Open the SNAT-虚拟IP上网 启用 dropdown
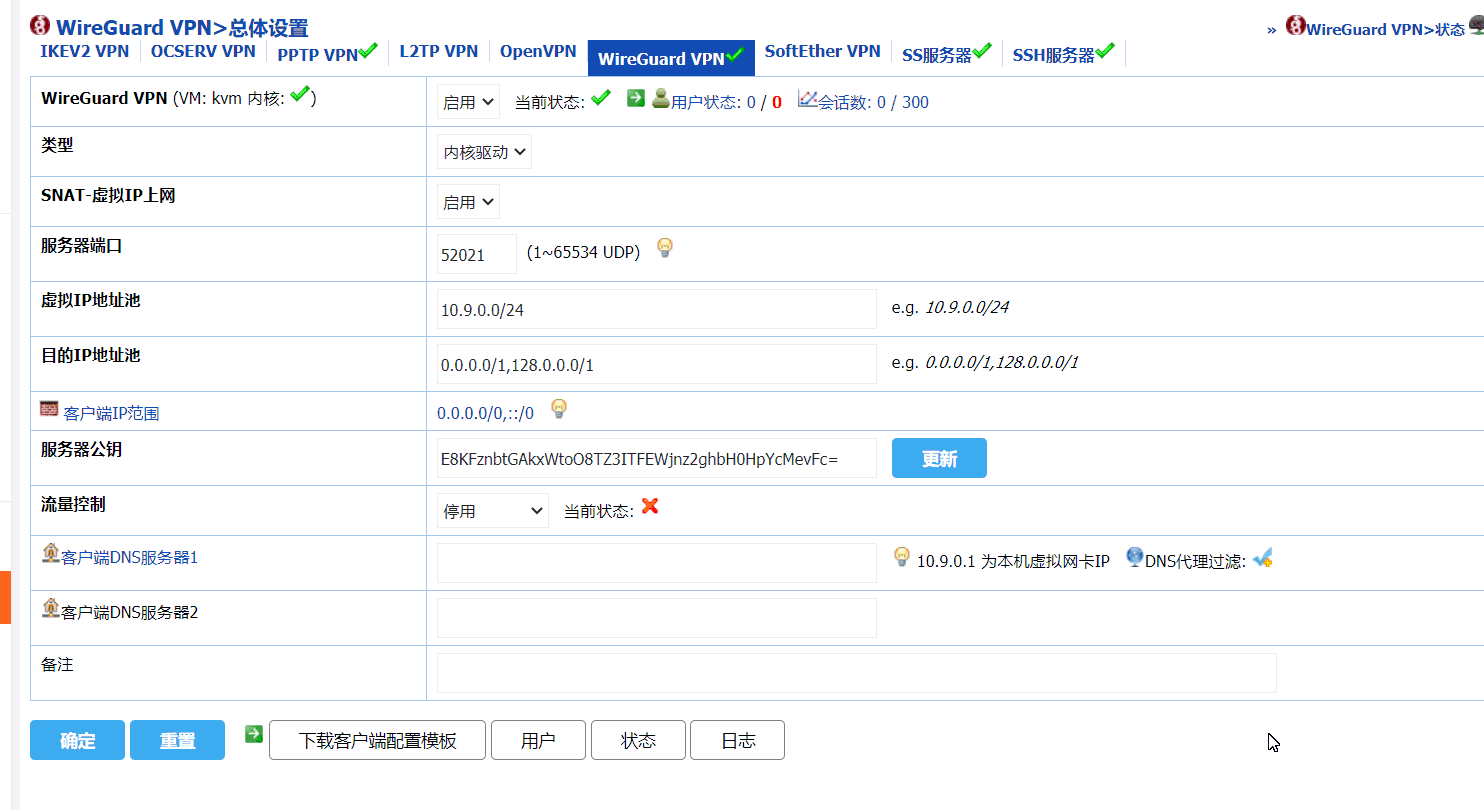Screen dimensions: 1484x810 click(468, 202)
